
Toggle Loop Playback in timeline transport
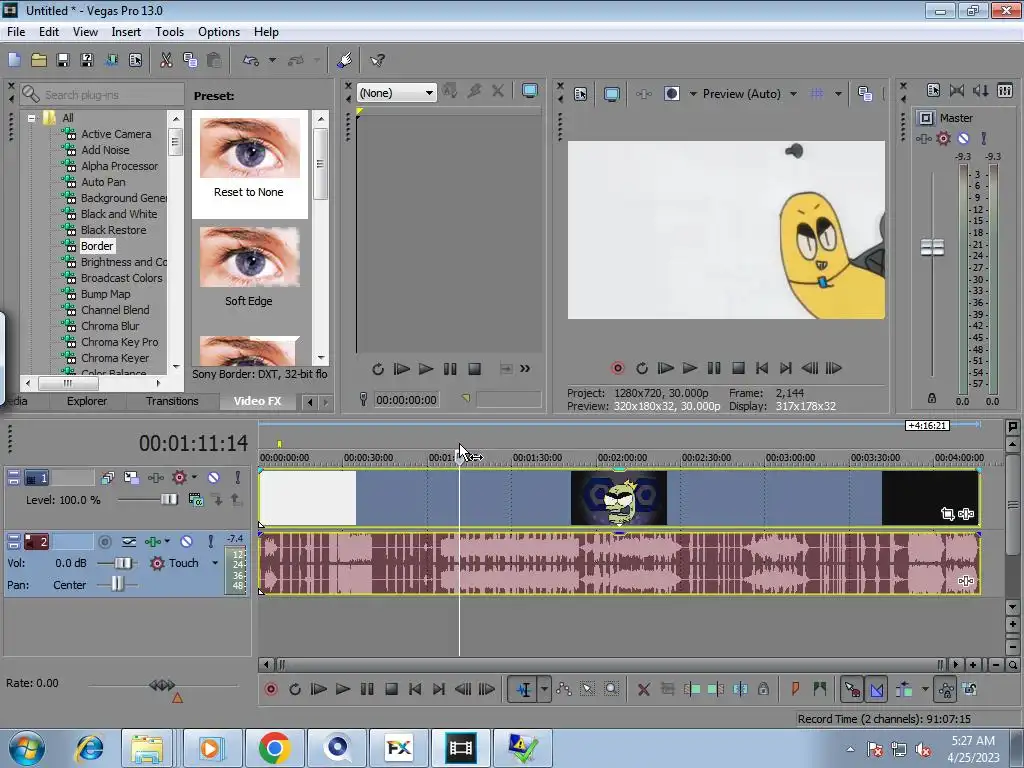[x=295, y=689]
